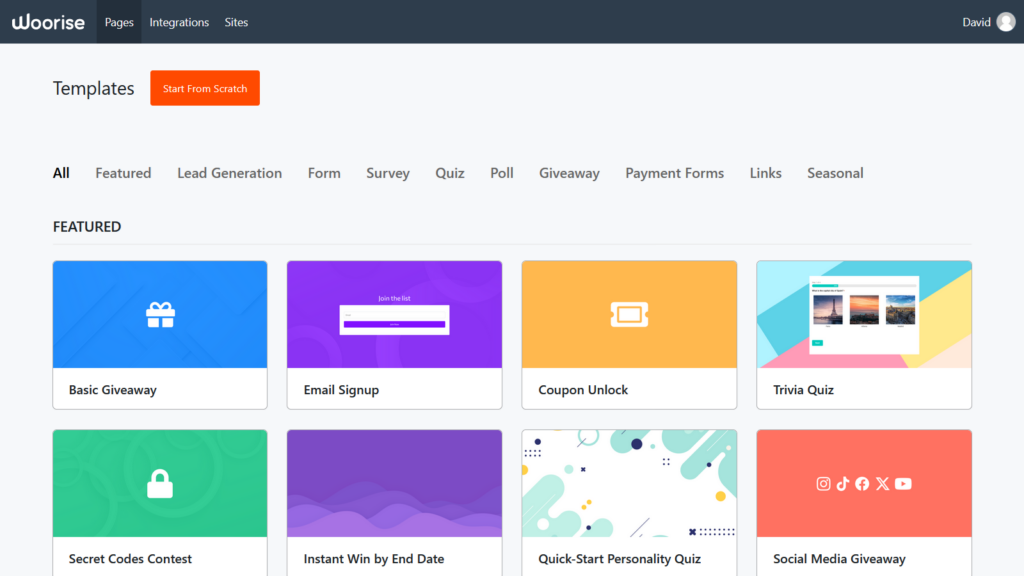Click the Woorise logo
1024x576 pixels.
click(48, 21)
